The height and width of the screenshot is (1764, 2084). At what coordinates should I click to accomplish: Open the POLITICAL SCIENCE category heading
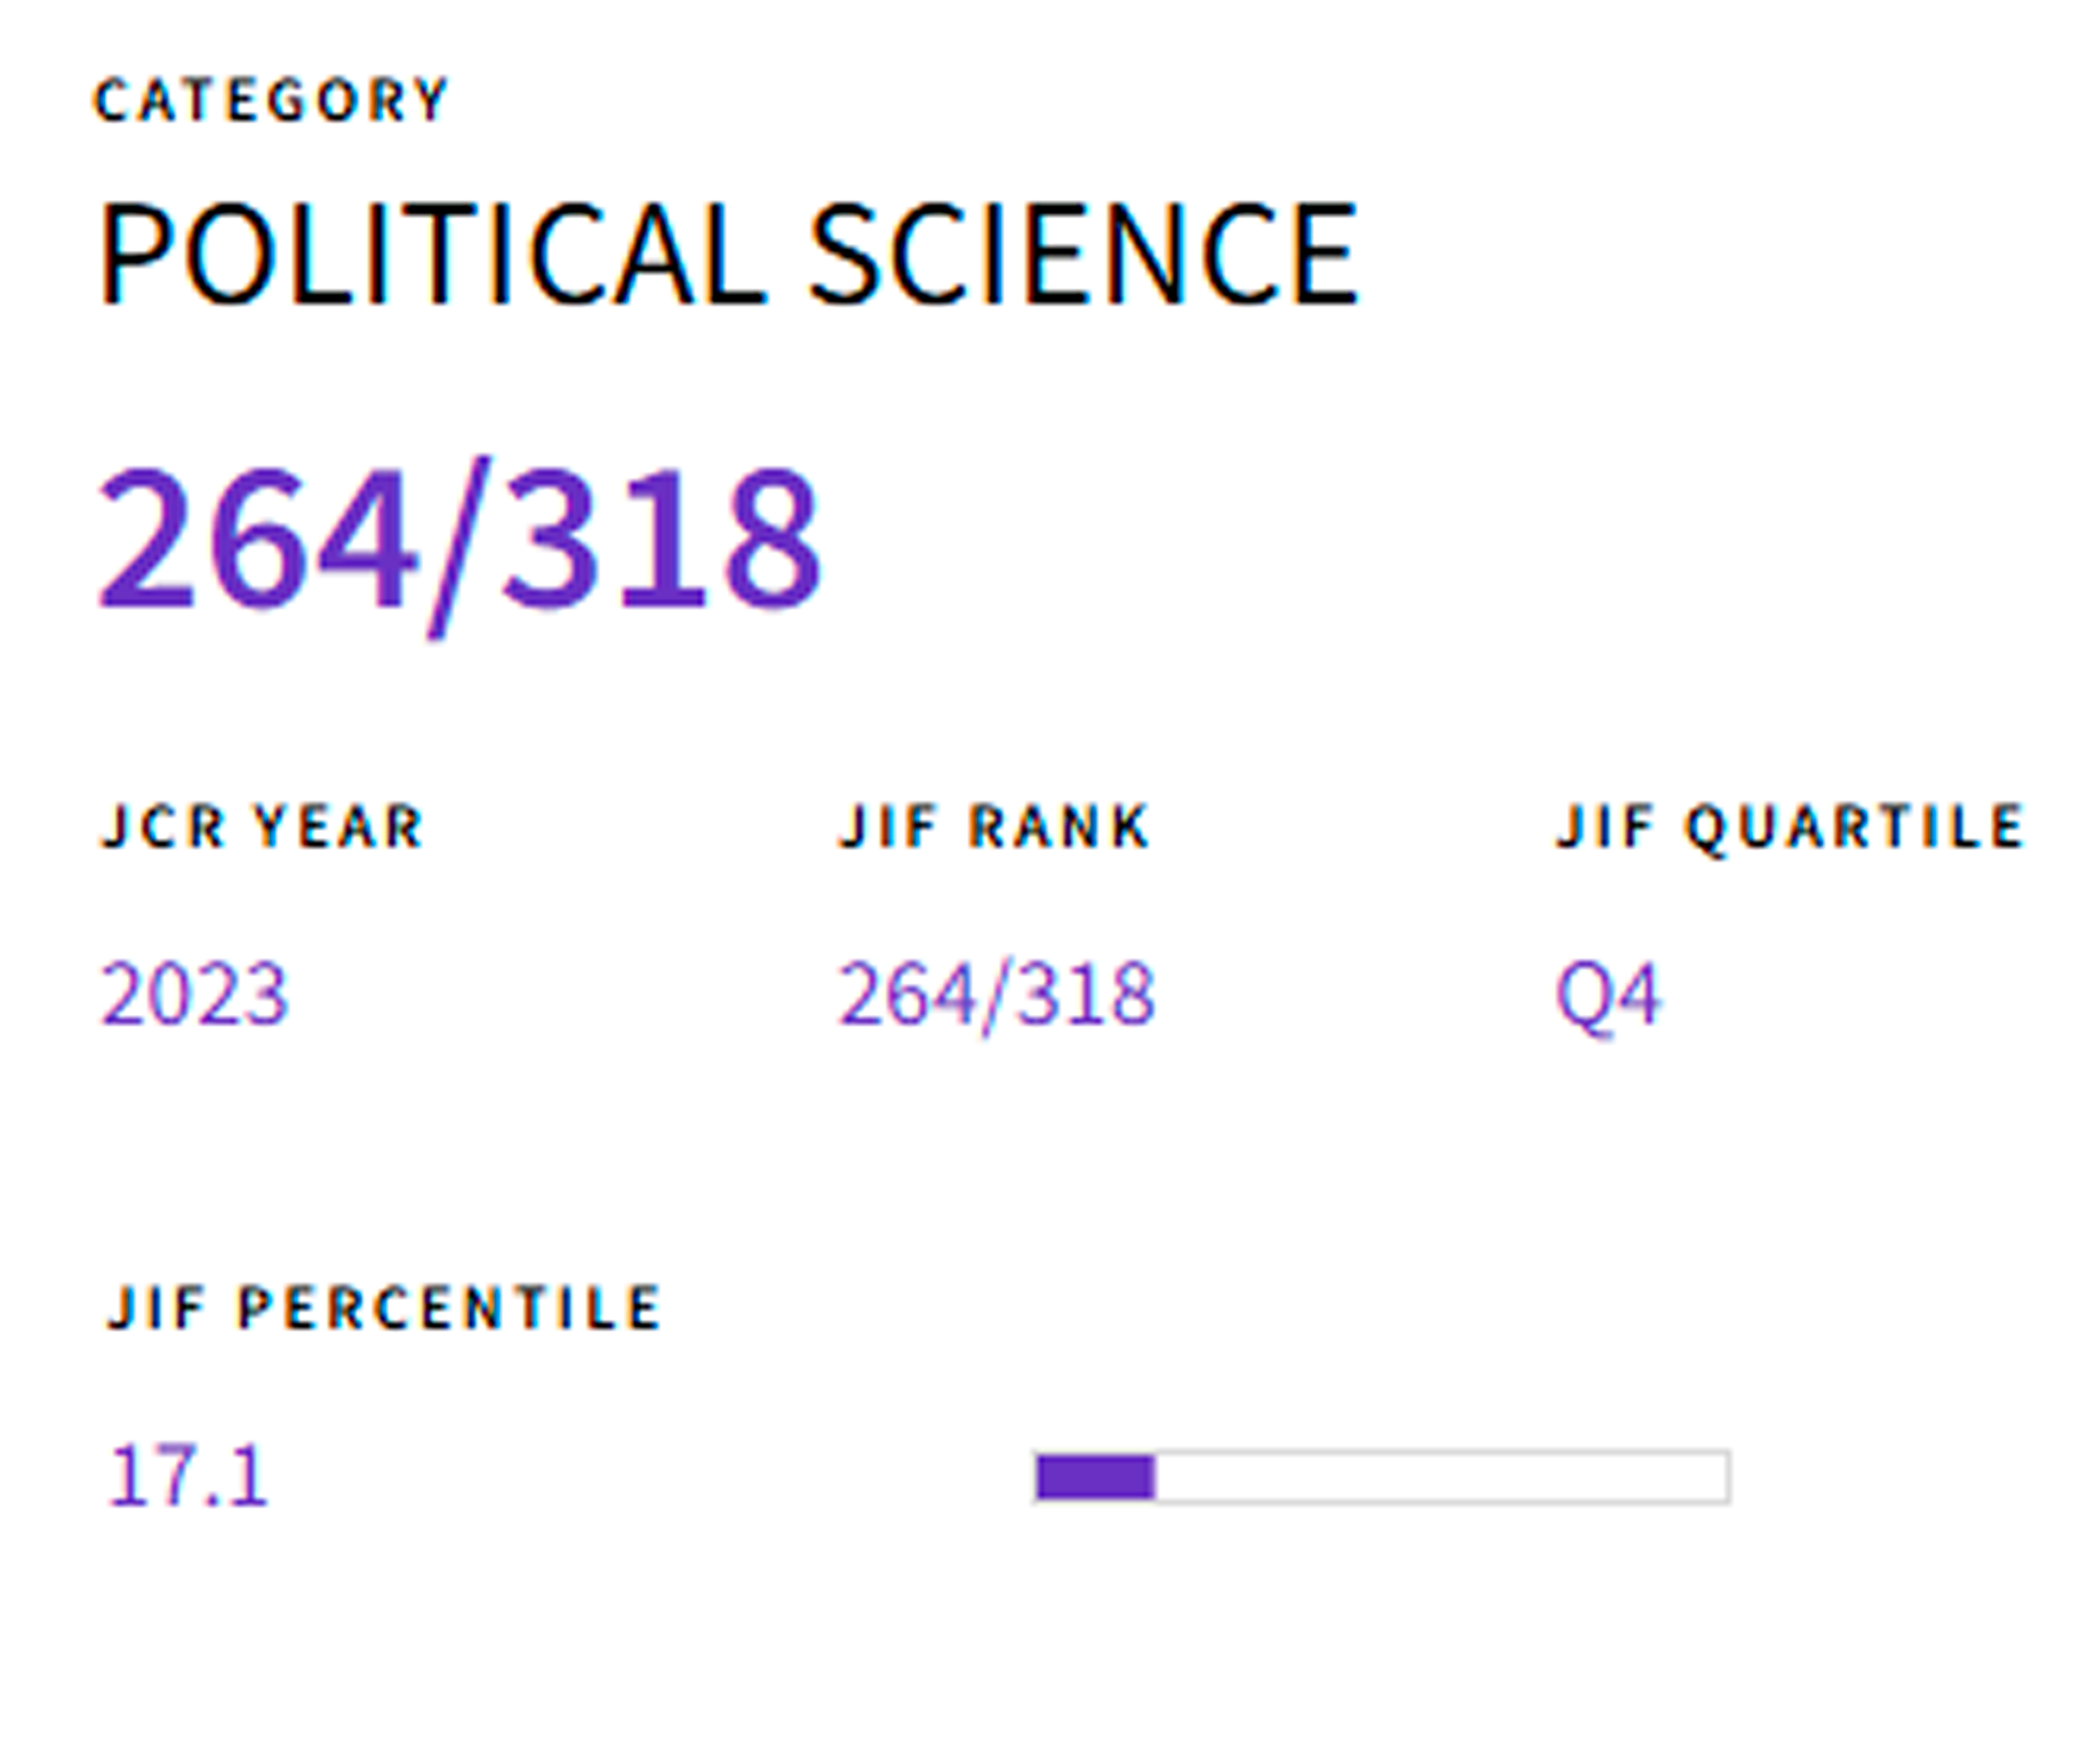pyautogui.click(x=729, y=253)
